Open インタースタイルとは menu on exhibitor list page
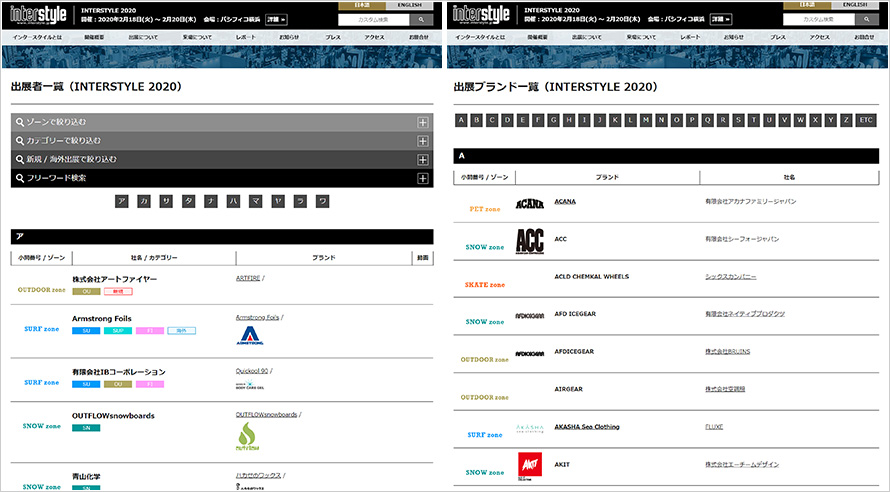Image resolution: width=890 pixels, height=492 pixels. tap(37, 37)
